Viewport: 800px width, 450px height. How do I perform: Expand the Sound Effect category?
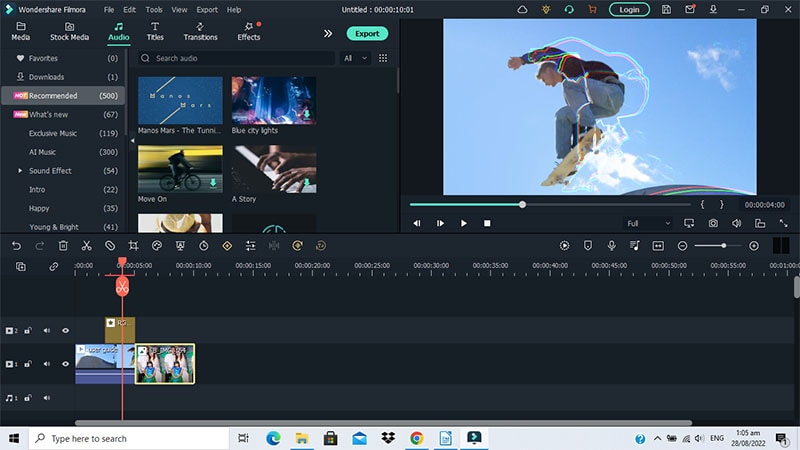19,171
